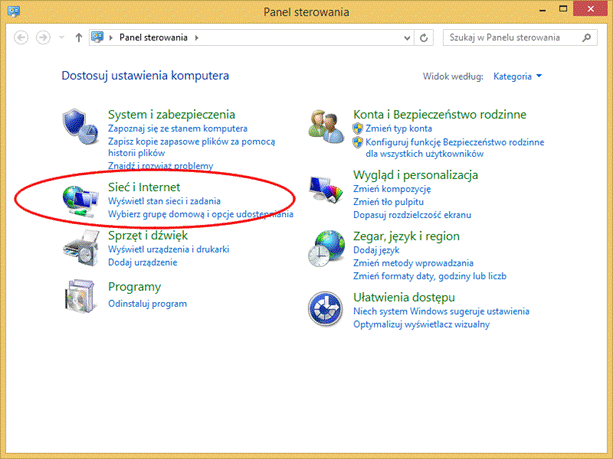This screenshot has height=459, width=613.
Task: Close the Panel sterowania window
Action: 590,9
